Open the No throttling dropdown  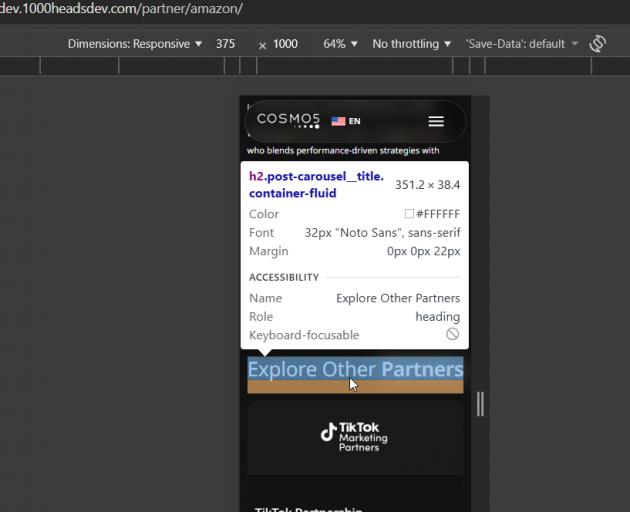click(x=411, y=44)
